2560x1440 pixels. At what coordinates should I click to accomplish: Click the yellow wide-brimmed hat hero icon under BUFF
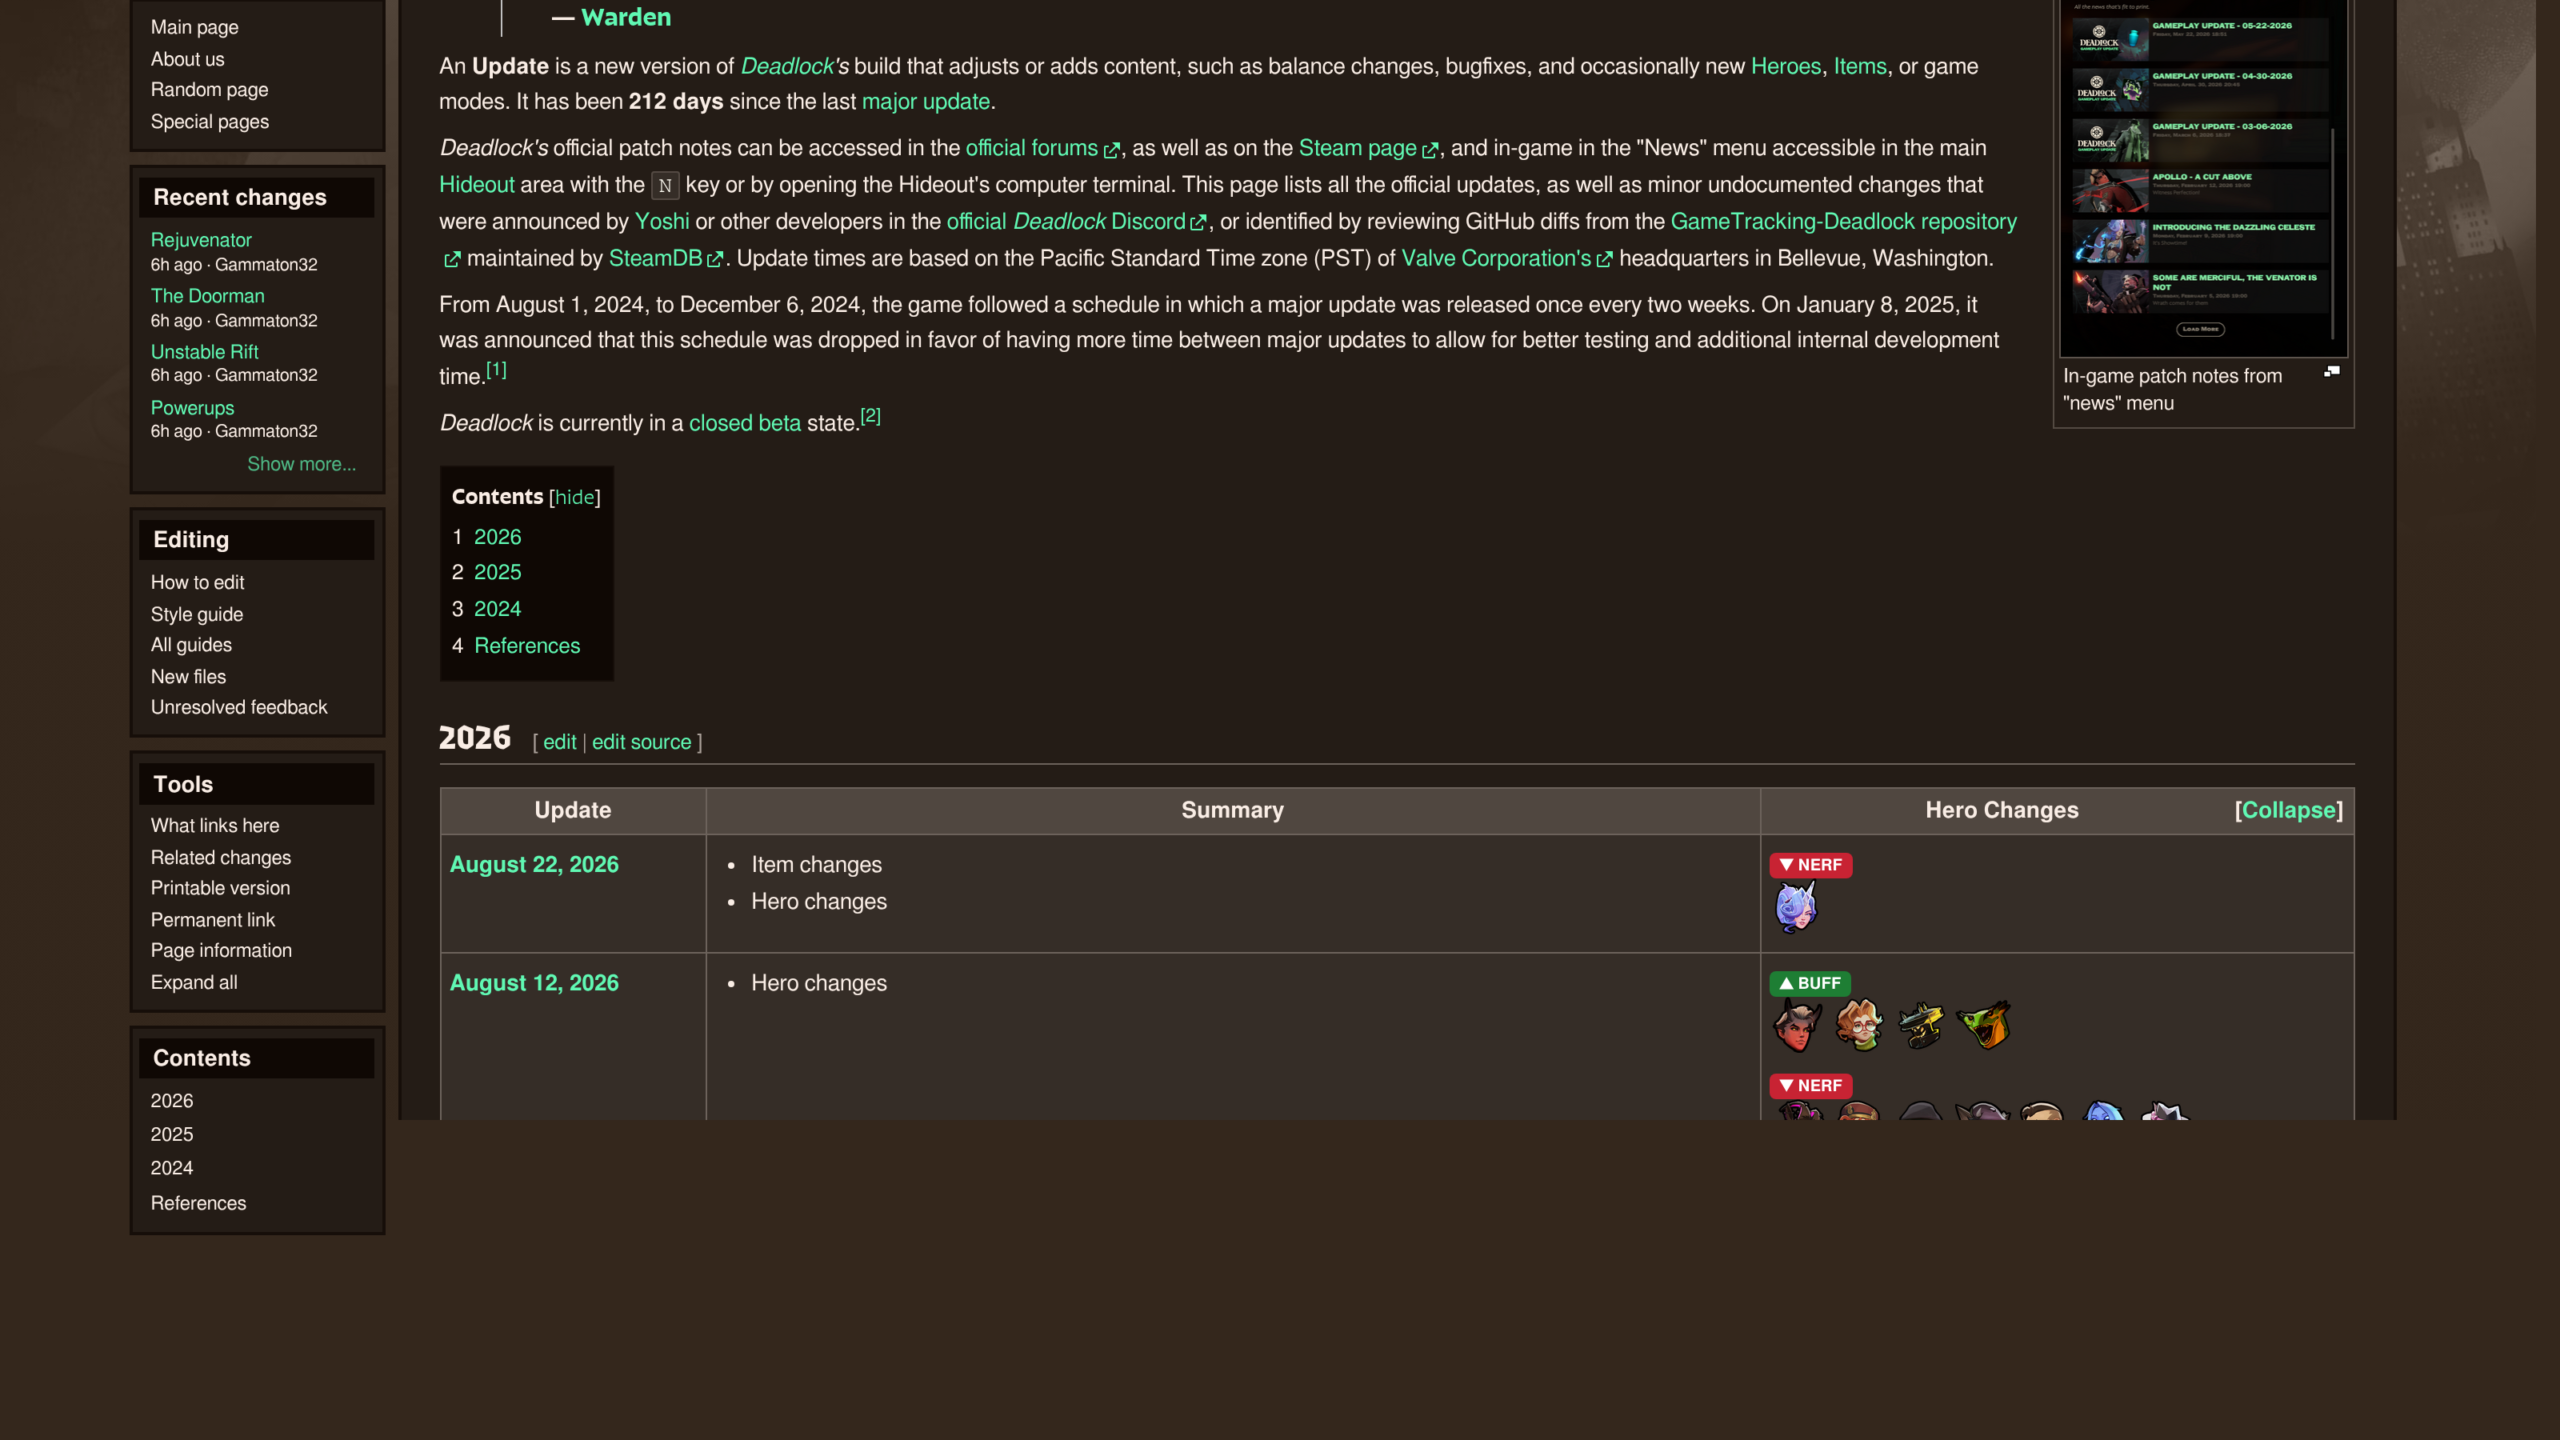pyautogui.click(x=1921, y=1025)
